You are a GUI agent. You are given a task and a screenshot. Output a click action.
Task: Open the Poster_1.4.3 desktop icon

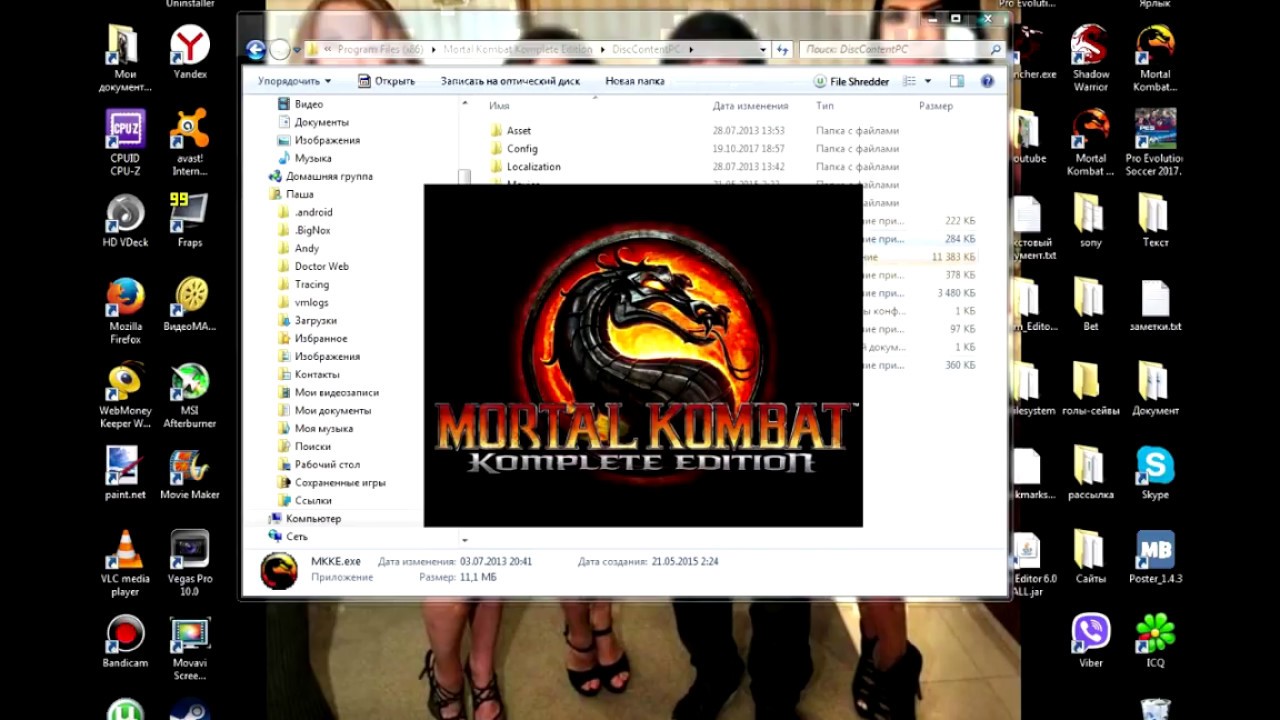click(x=1155, y=558)
